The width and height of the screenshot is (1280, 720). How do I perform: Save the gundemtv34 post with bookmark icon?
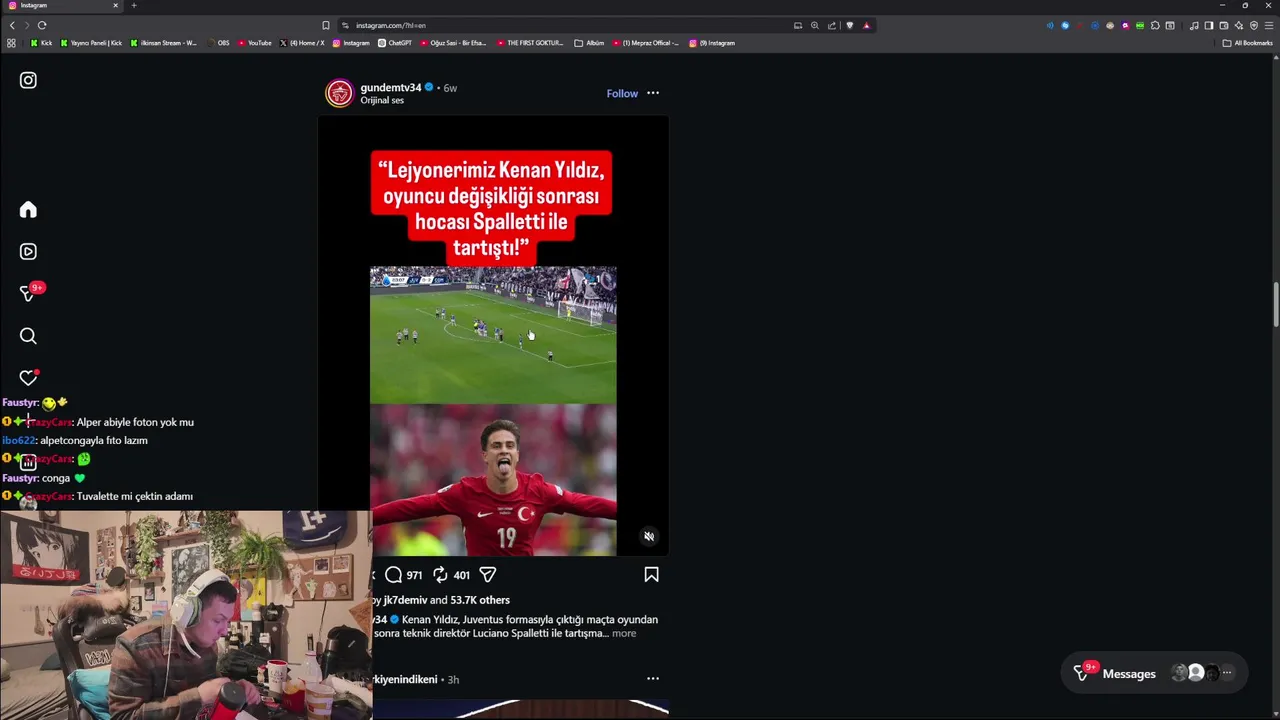651,575
